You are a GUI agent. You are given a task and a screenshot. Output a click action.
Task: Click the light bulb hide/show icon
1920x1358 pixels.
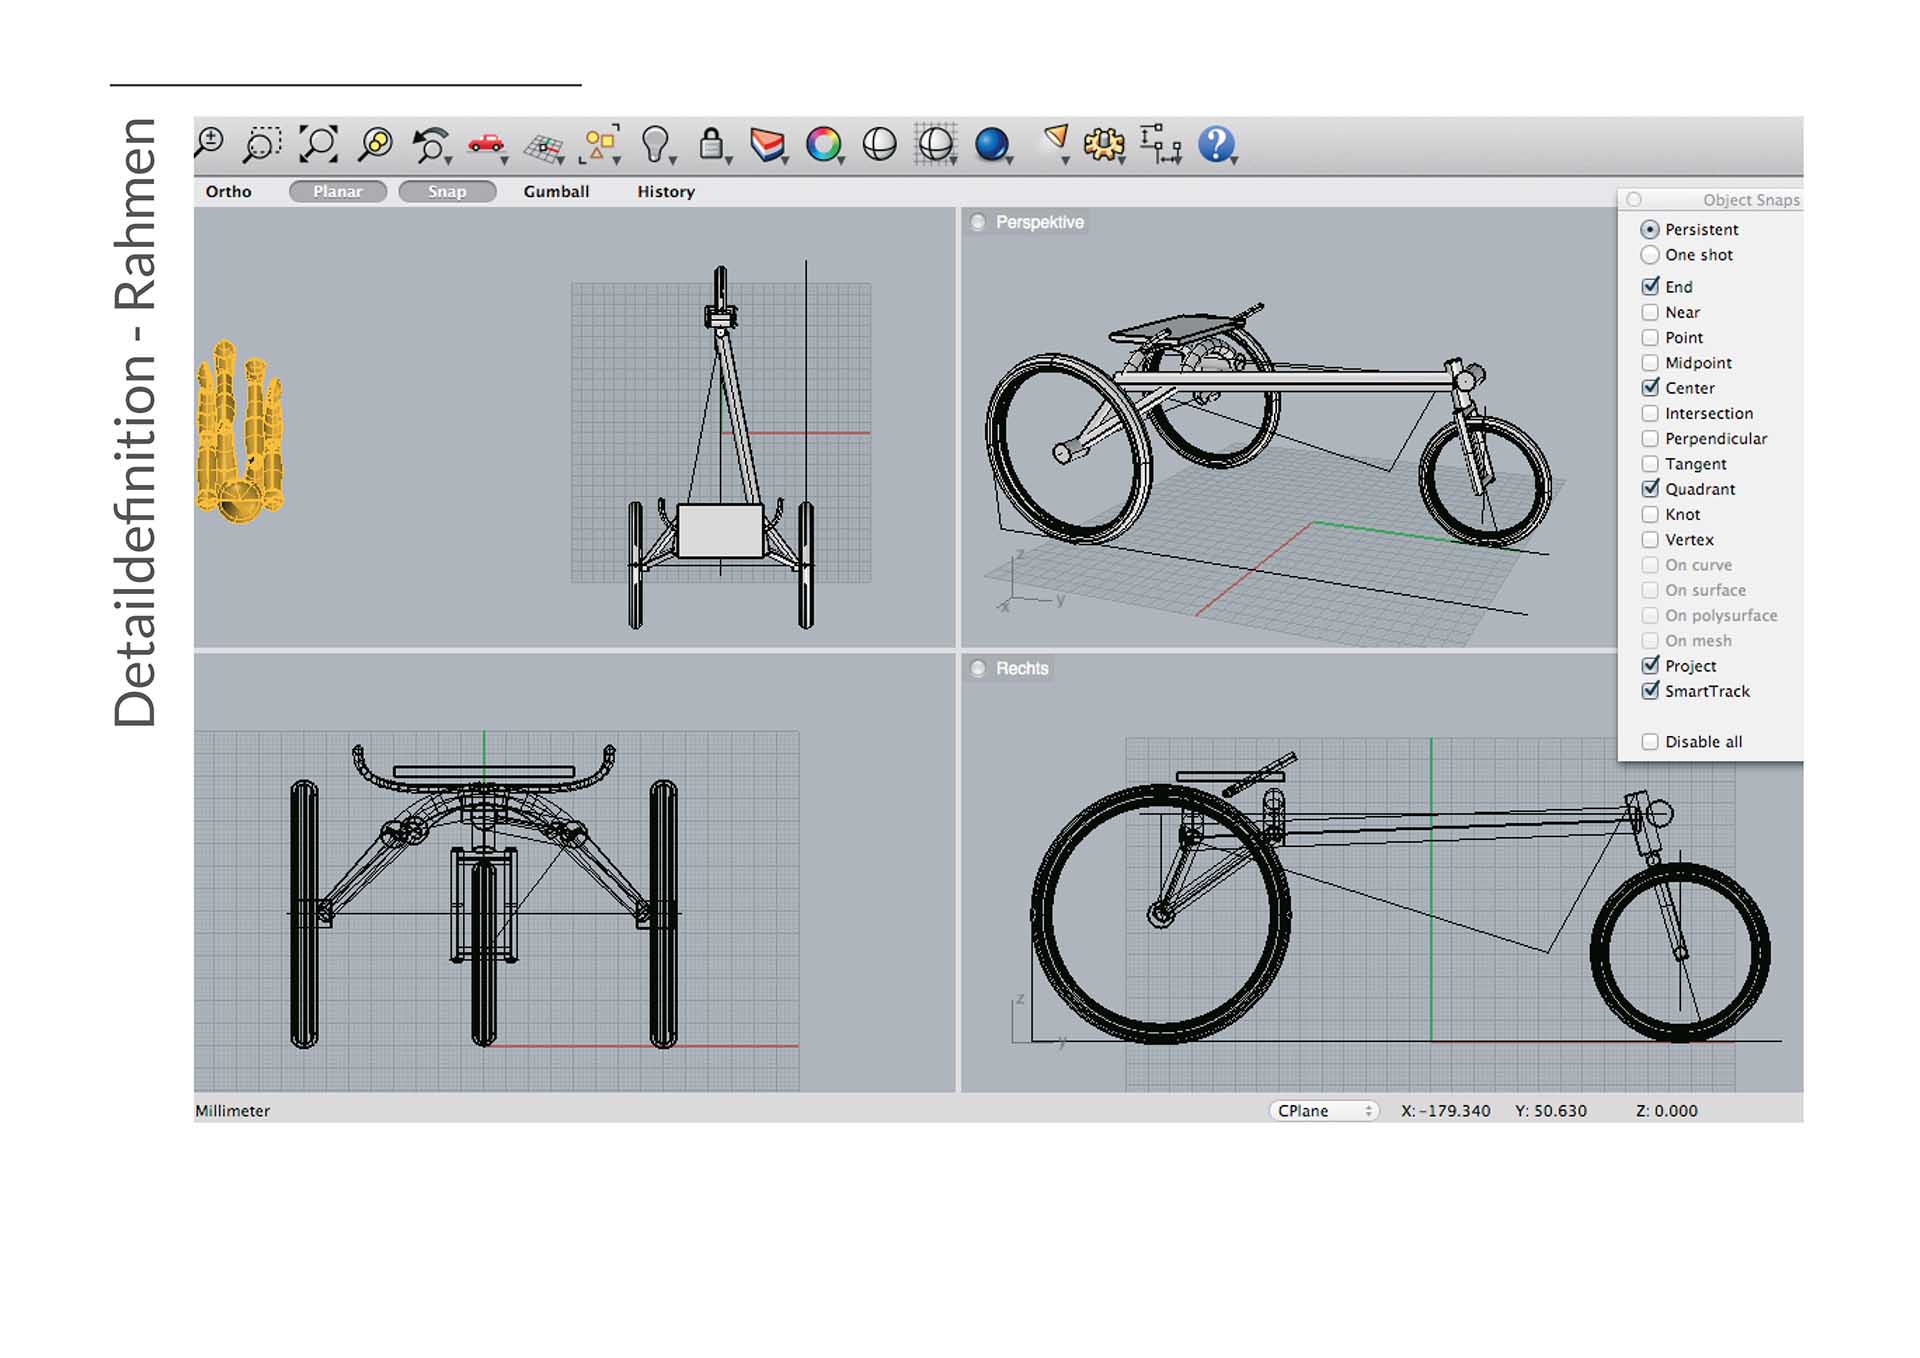pyautogui.click(x=655, y=144)
